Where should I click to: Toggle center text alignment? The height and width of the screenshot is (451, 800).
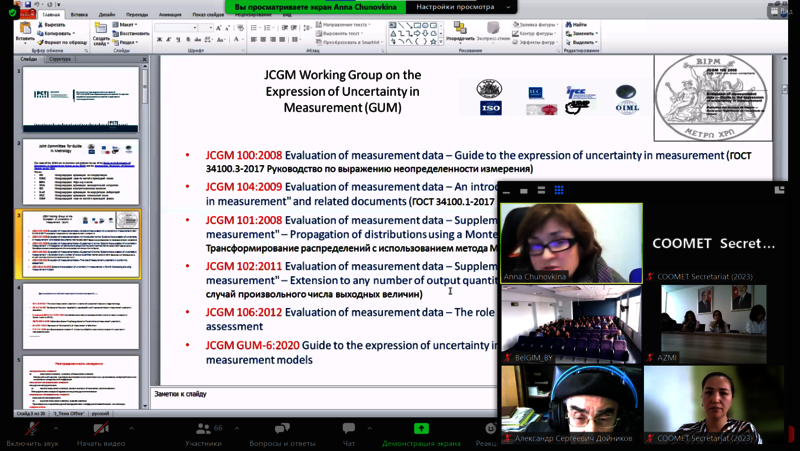click(x=263, y=39)
